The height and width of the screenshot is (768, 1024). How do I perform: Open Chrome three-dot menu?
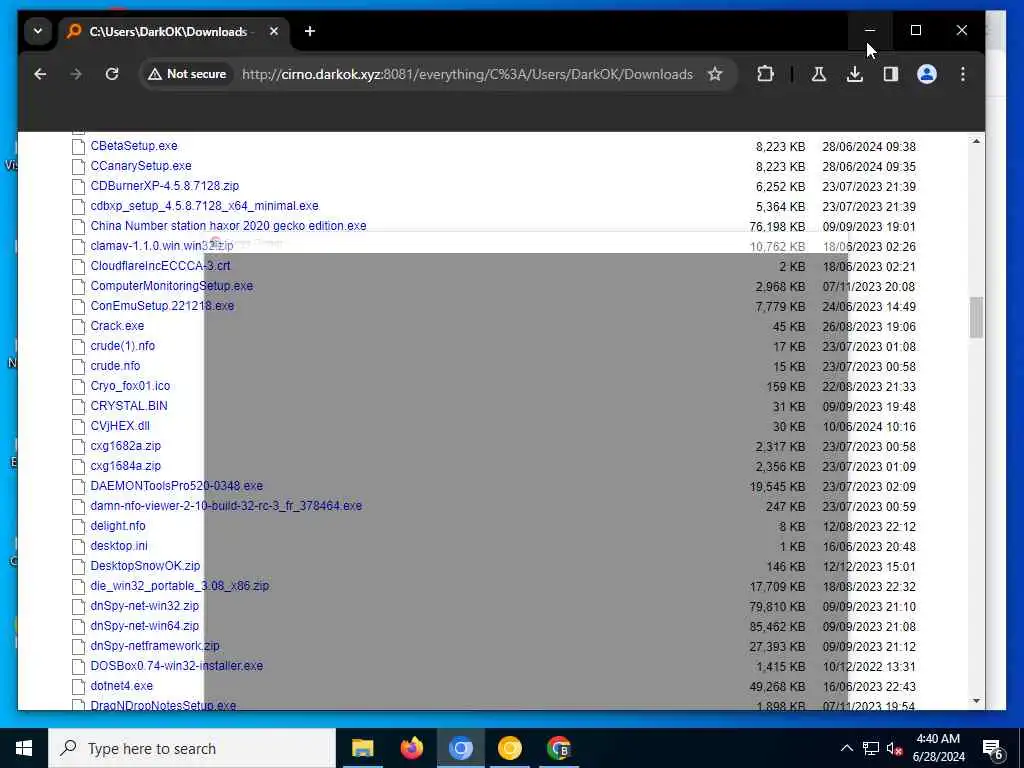point(963,74)
